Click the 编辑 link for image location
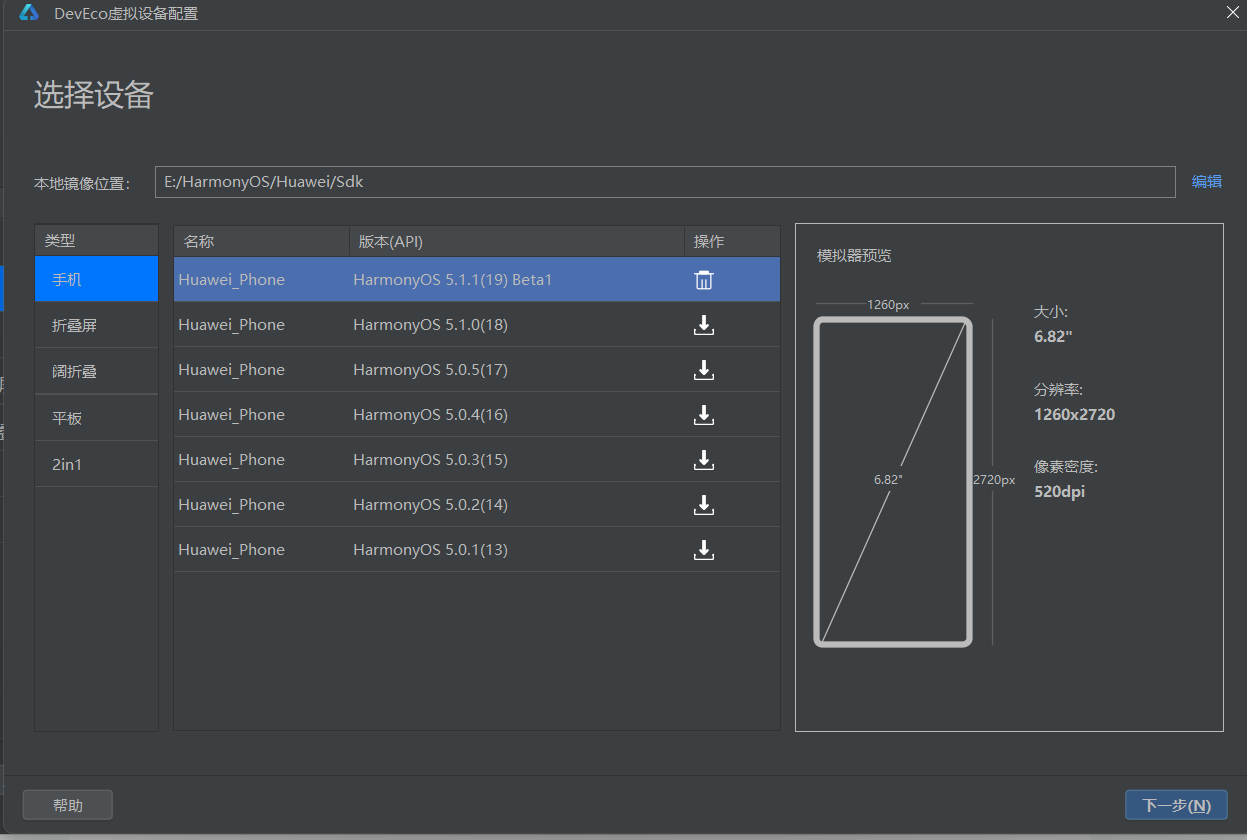 click(1206, 182)
